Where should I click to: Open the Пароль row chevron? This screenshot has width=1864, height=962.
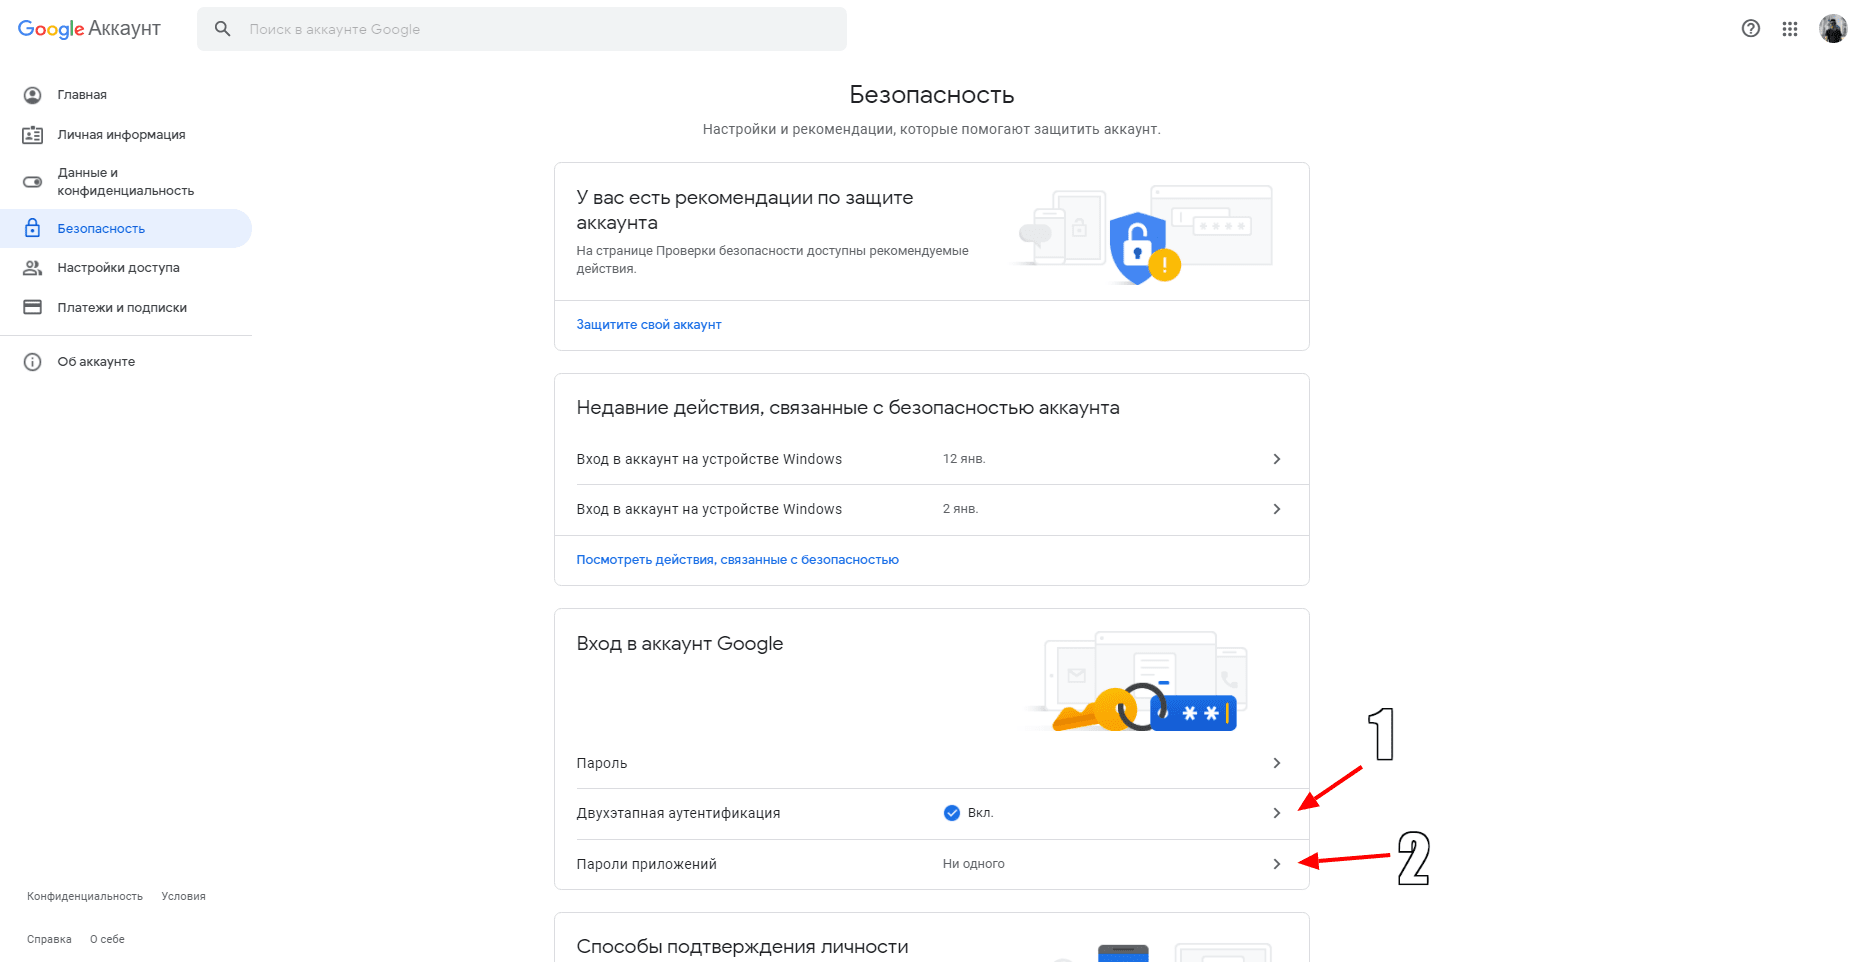1276,763
